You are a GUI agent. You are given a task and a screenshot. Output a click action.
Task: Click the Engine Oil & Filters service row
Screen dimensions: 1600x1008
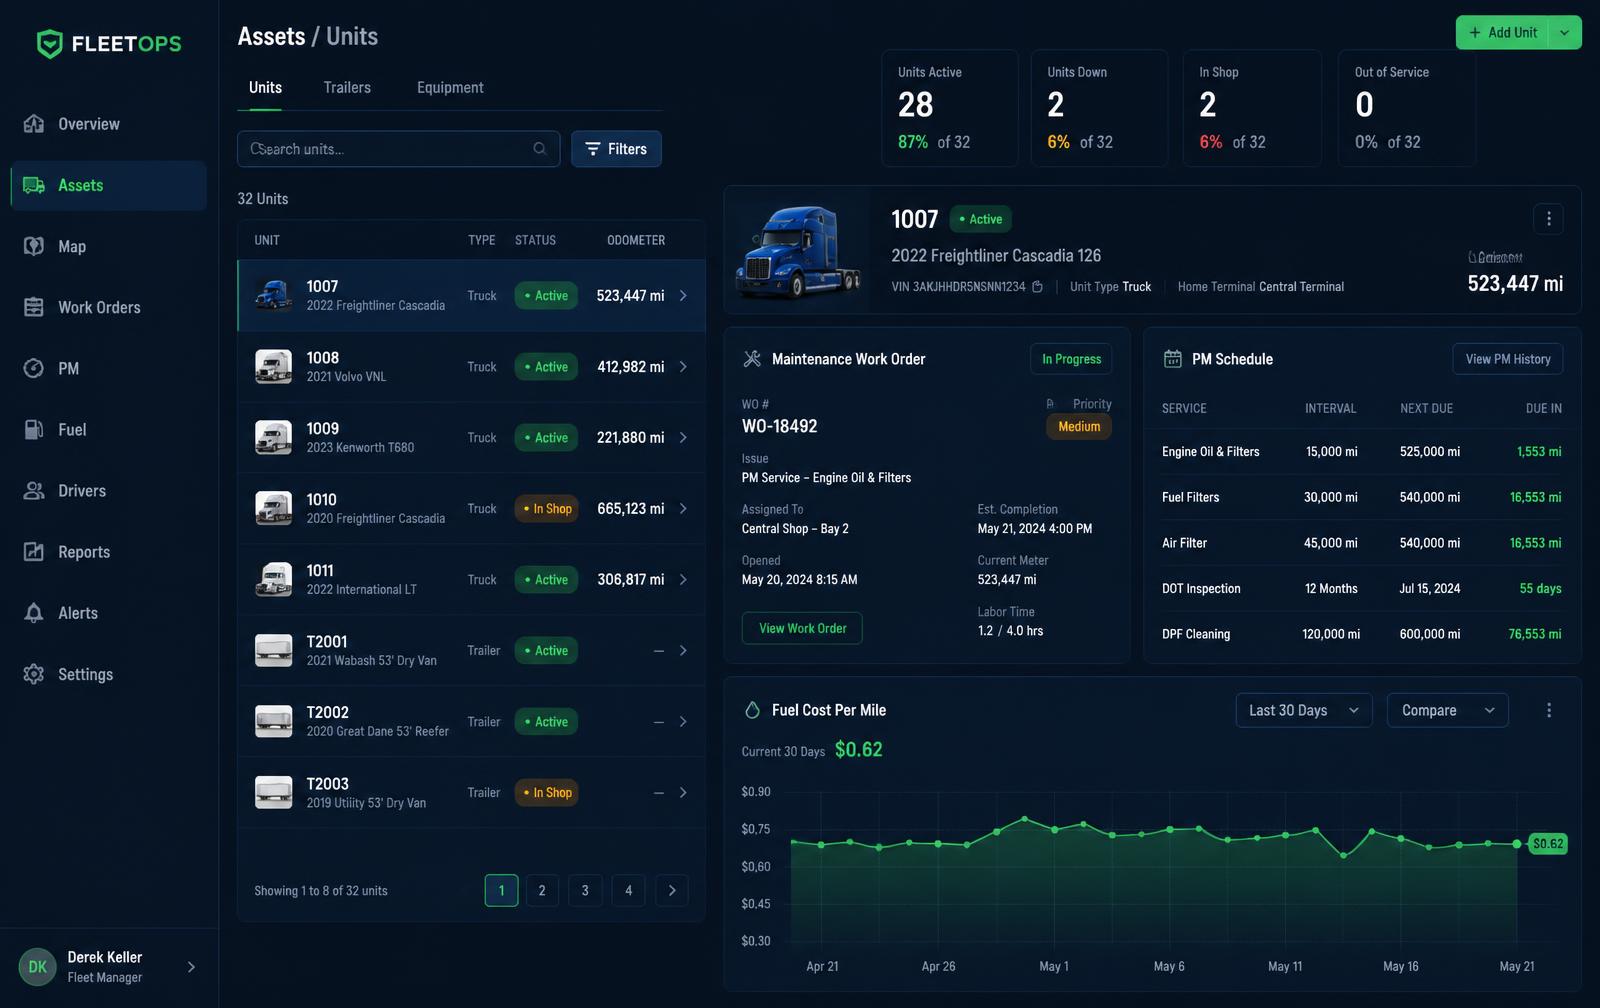(x=1361, y=452)
